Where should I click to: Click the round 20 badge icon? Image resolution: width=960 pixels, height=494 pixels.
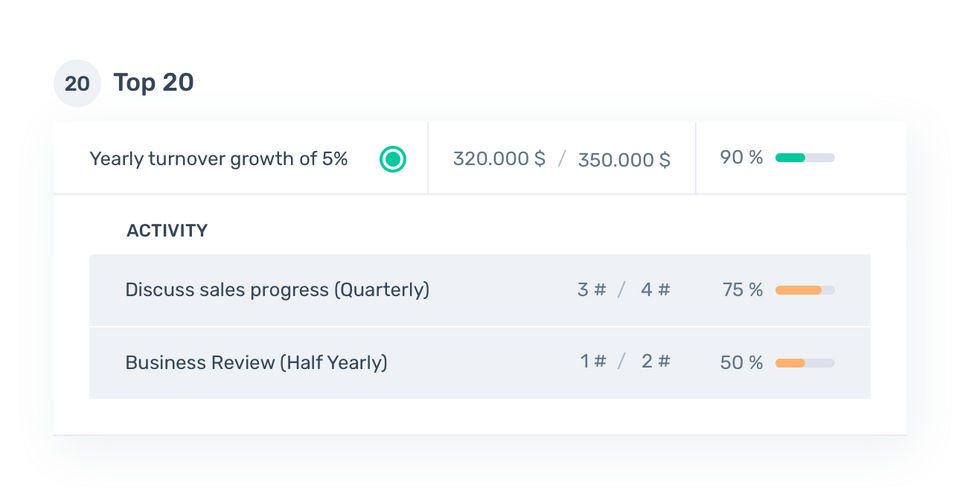[77, 83]
